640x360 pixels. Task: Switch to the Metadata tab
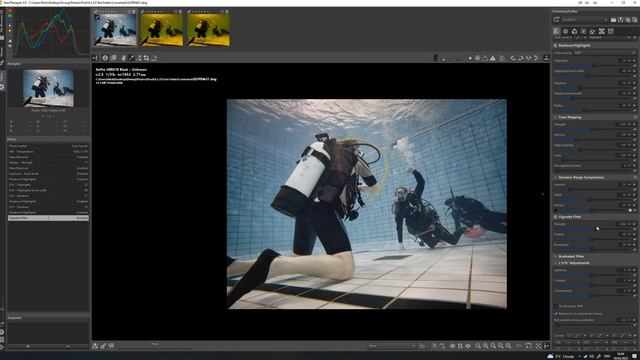(611, 31)
